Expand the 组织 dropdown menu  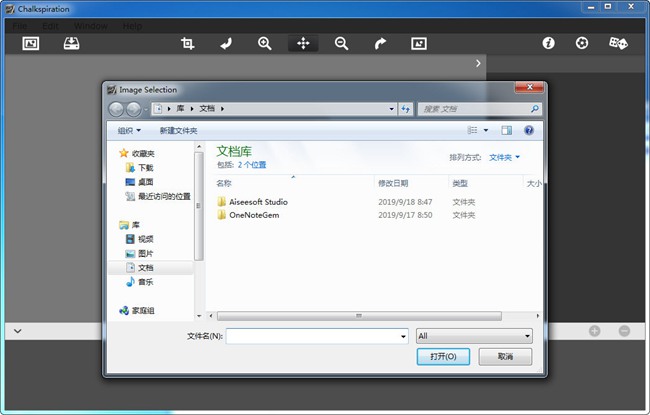pos(128,131)
